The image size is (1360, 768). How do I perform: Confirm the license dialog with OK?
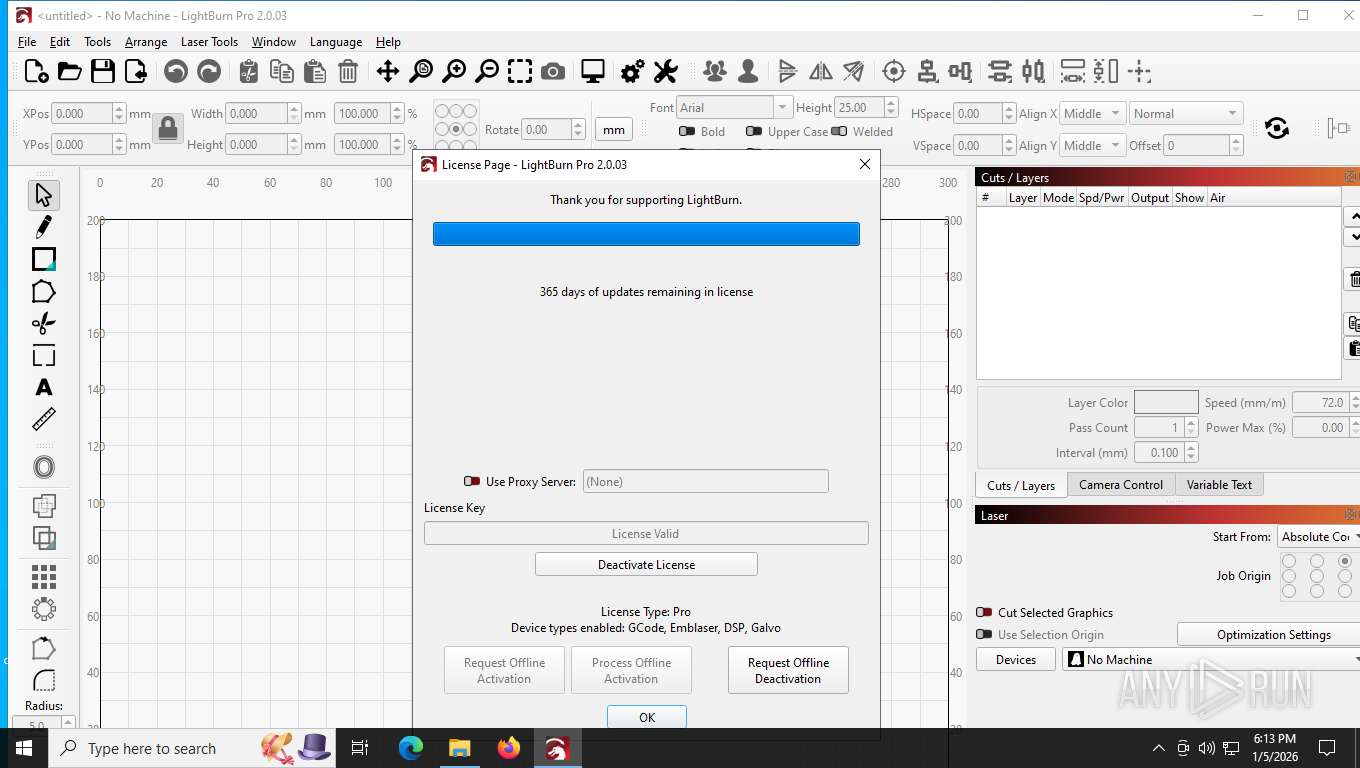point(647,717)
